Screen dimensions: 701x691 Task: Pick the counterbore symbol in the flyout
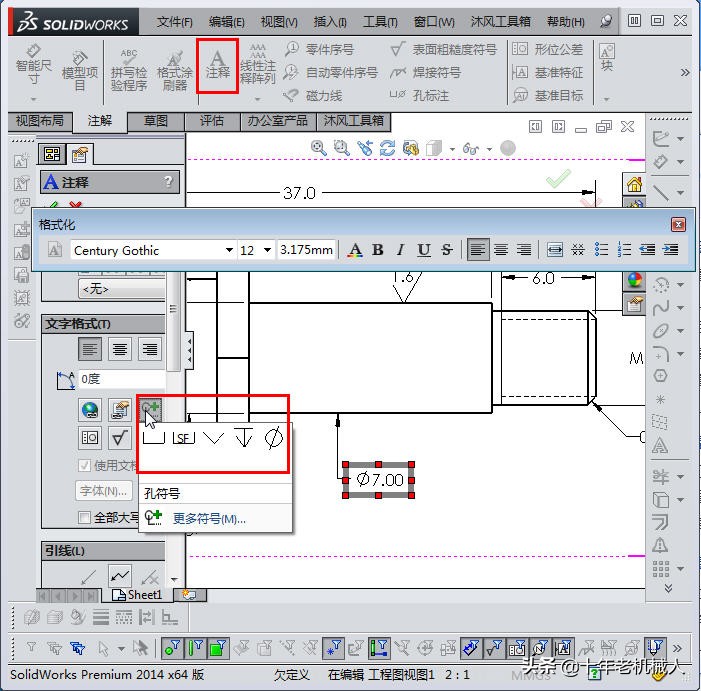(154, 438)
